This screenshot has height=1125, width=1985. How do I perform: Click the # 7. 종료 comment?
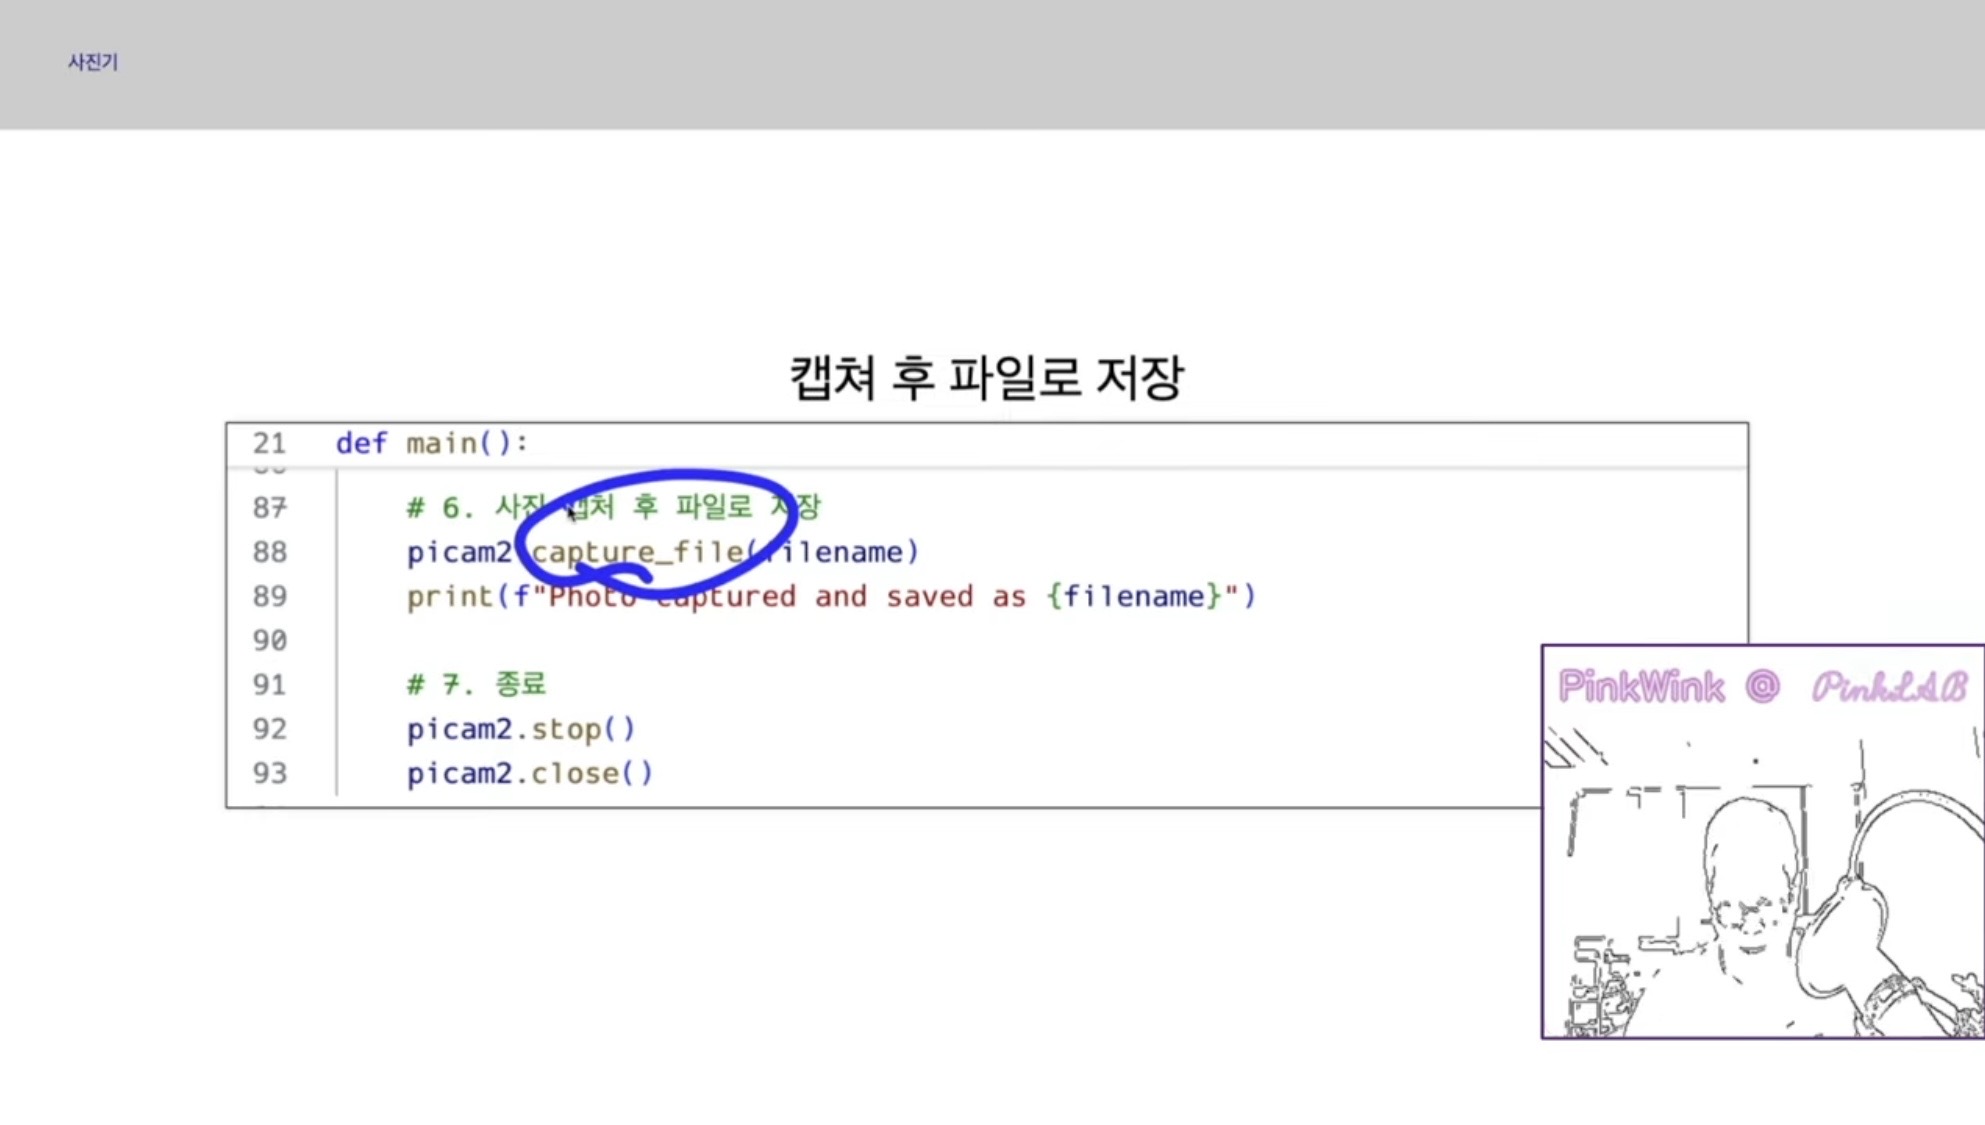pos(476,684)
